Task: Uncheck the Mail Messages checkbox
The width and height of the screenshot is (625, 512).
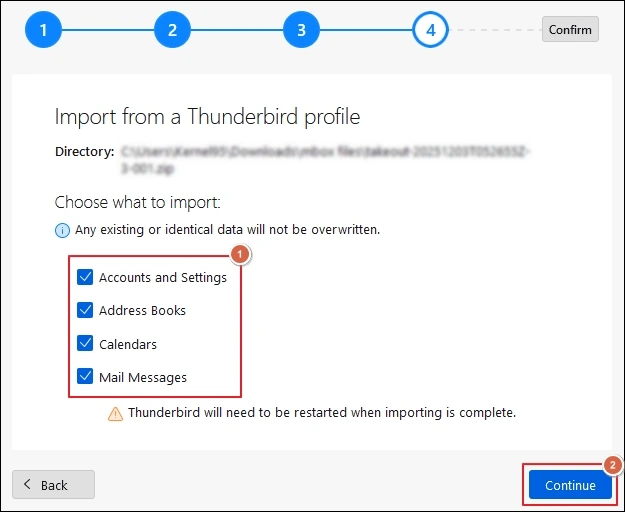Action: pyautogui.click(x=85, y=377)
